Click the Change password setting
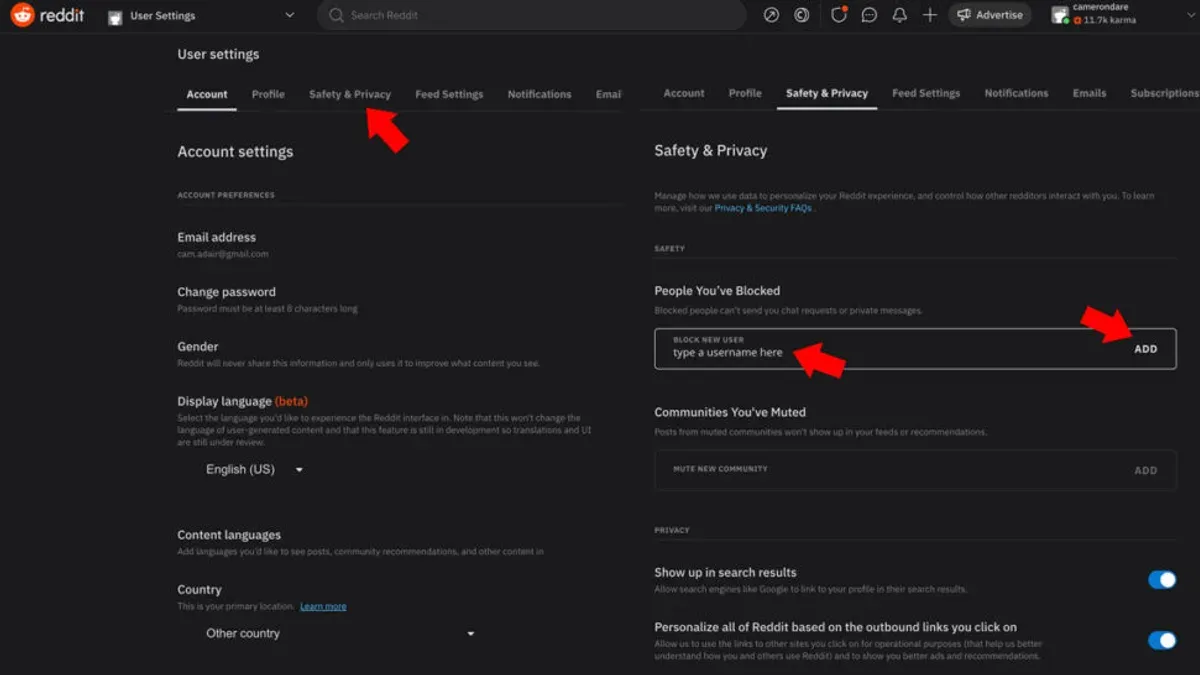Screen dimensions: 1200x675 click(227, 292)
